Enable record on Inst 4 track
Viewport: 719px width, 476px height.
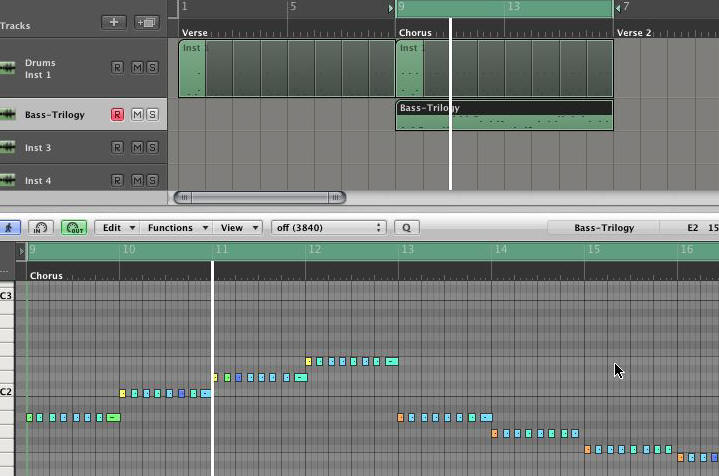click(117, 180)
